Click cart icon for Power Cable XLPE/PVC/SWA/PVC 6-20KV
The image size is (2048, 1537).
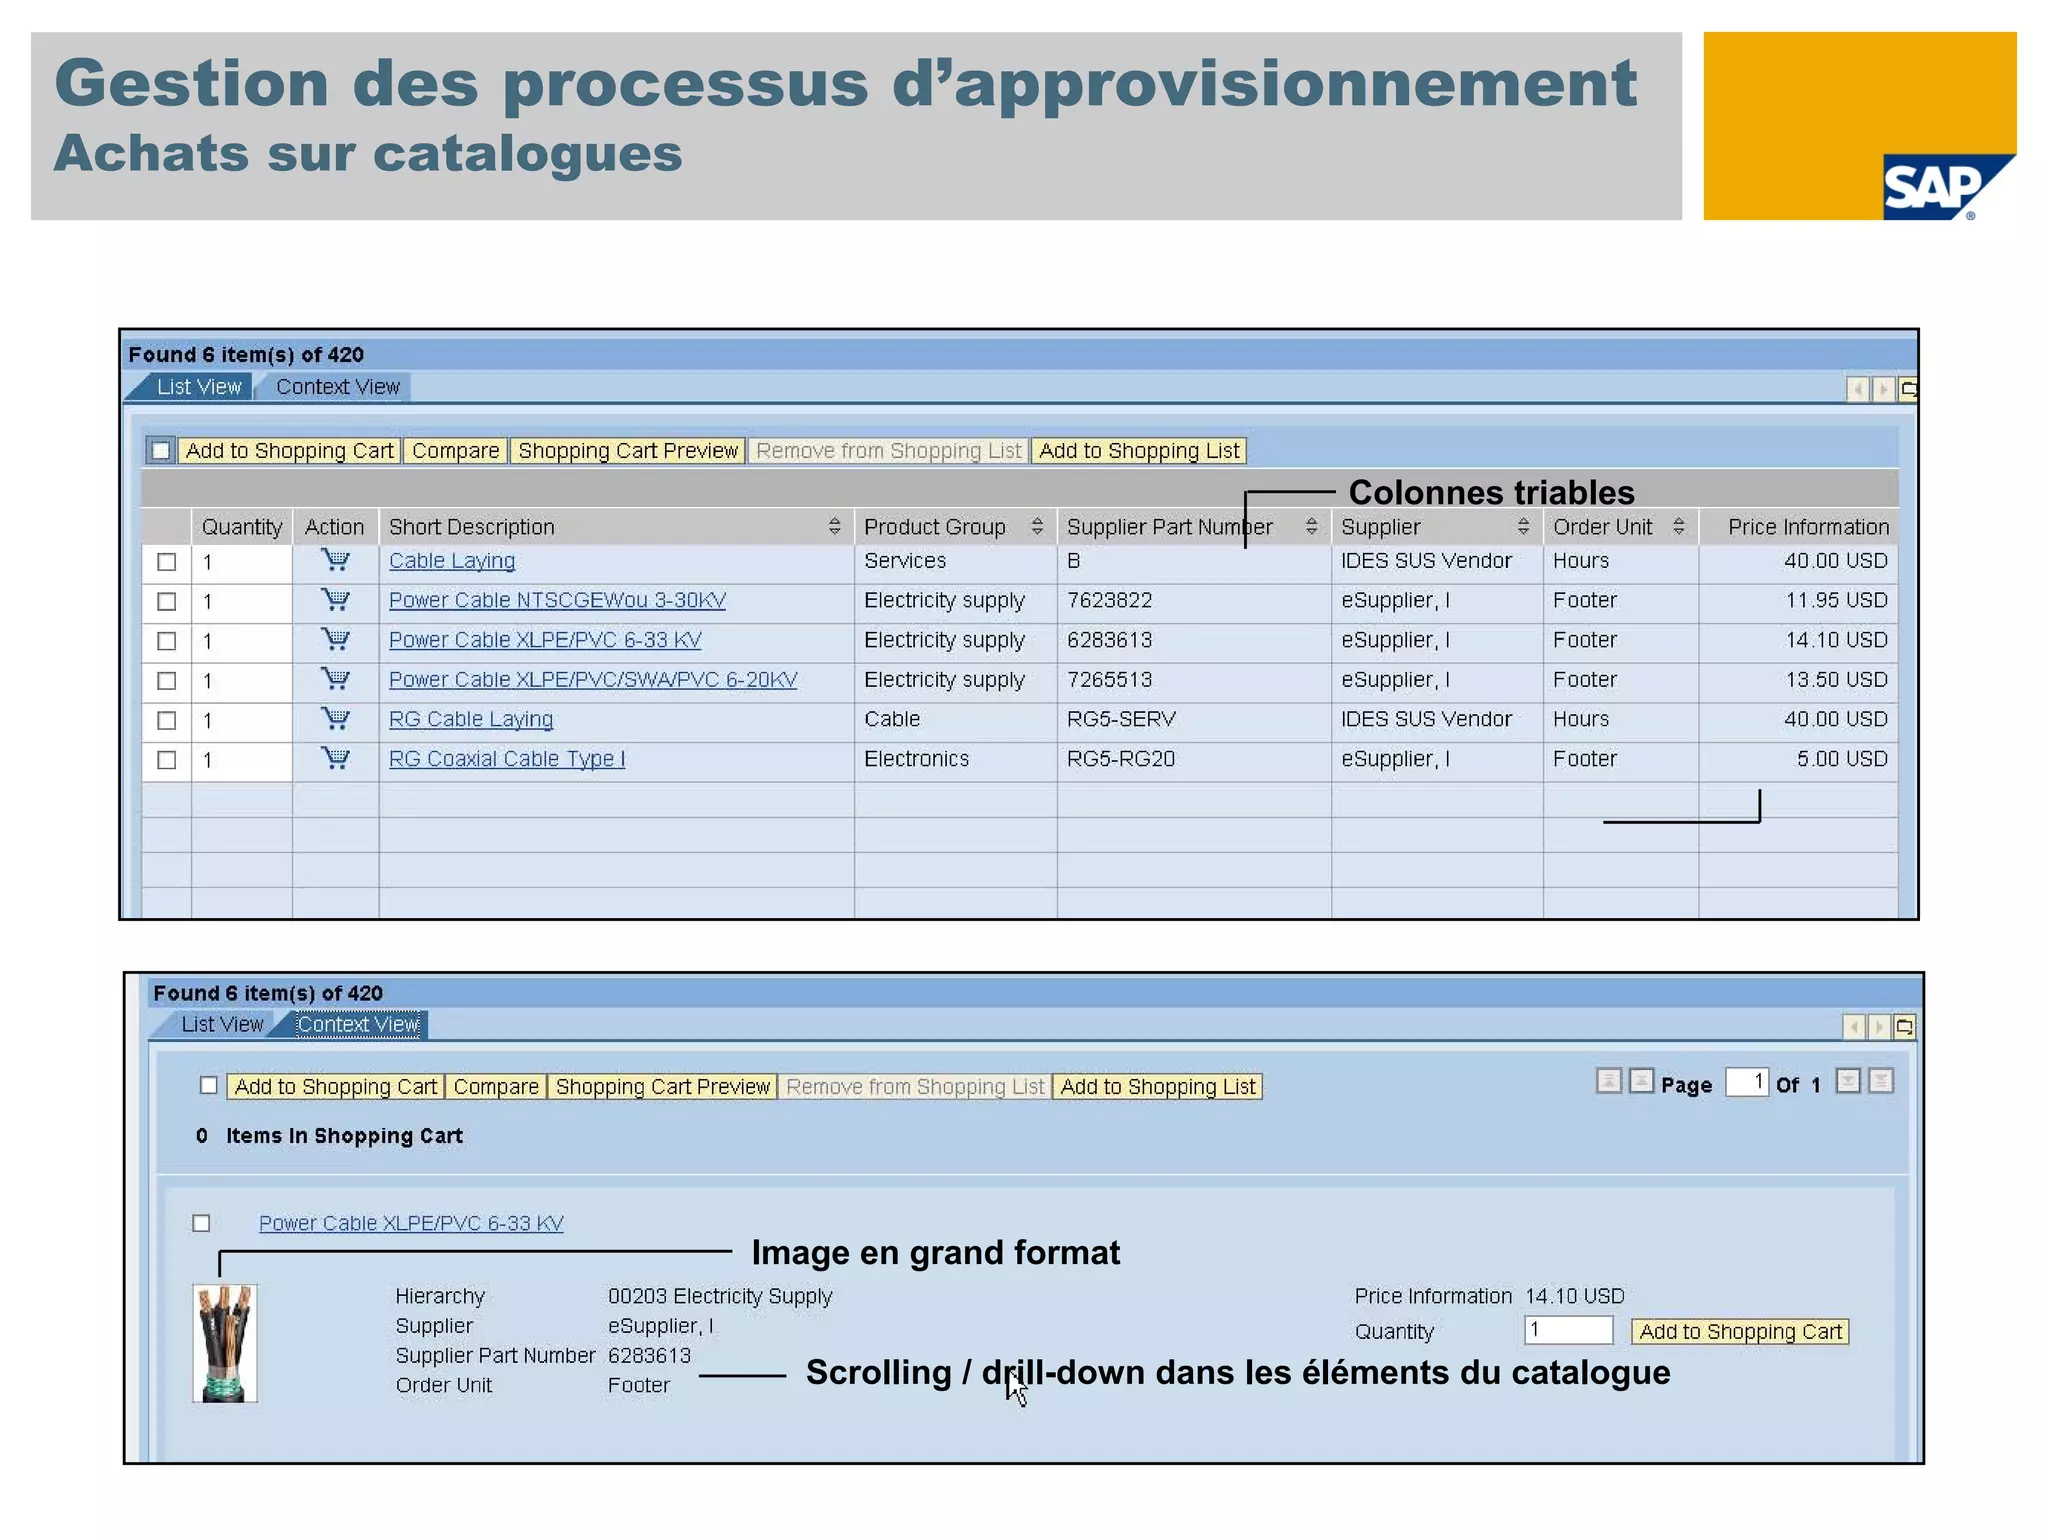coord(336,680)
